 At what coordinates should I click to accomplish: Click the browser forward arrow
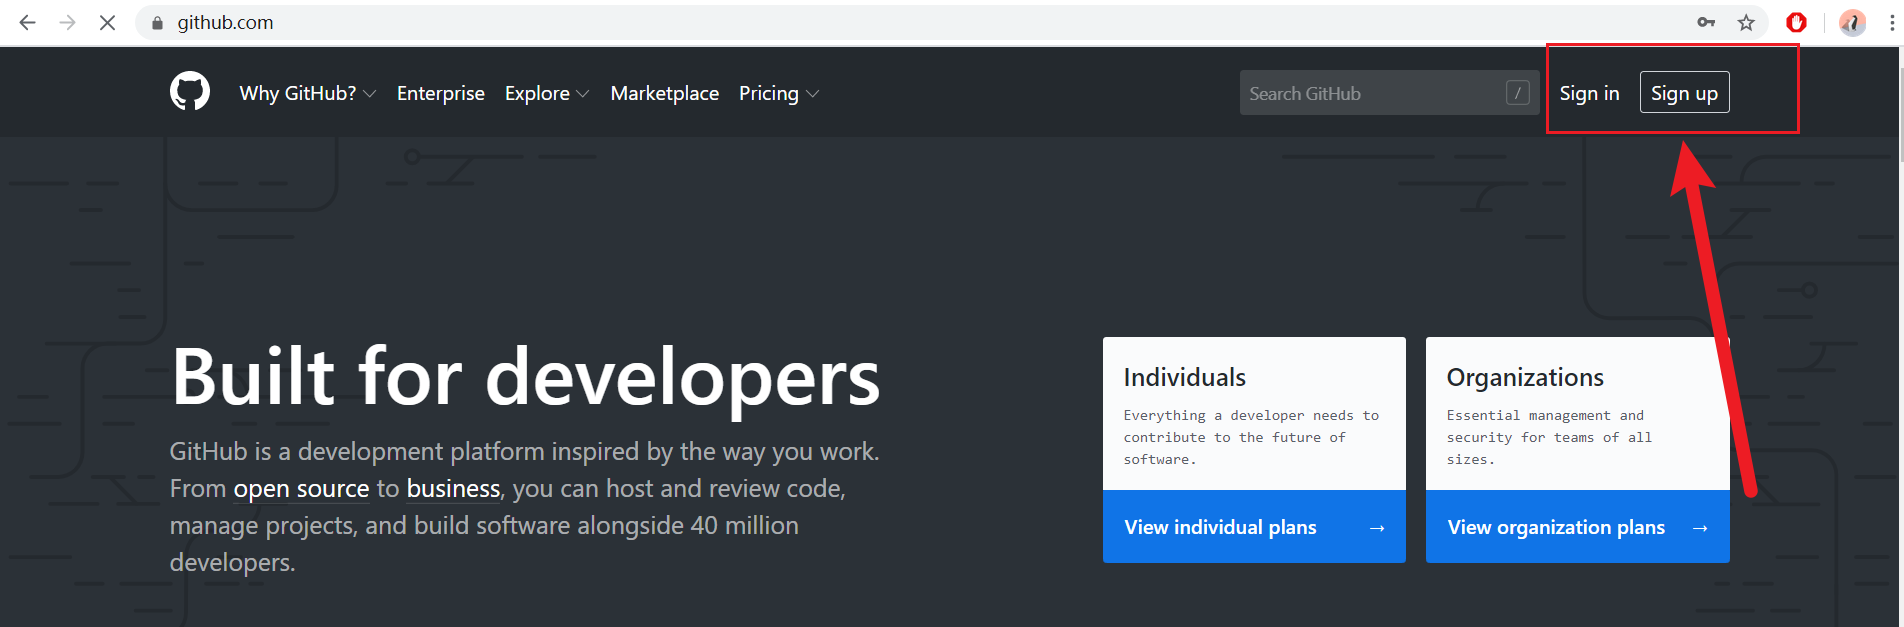(67, 22)
